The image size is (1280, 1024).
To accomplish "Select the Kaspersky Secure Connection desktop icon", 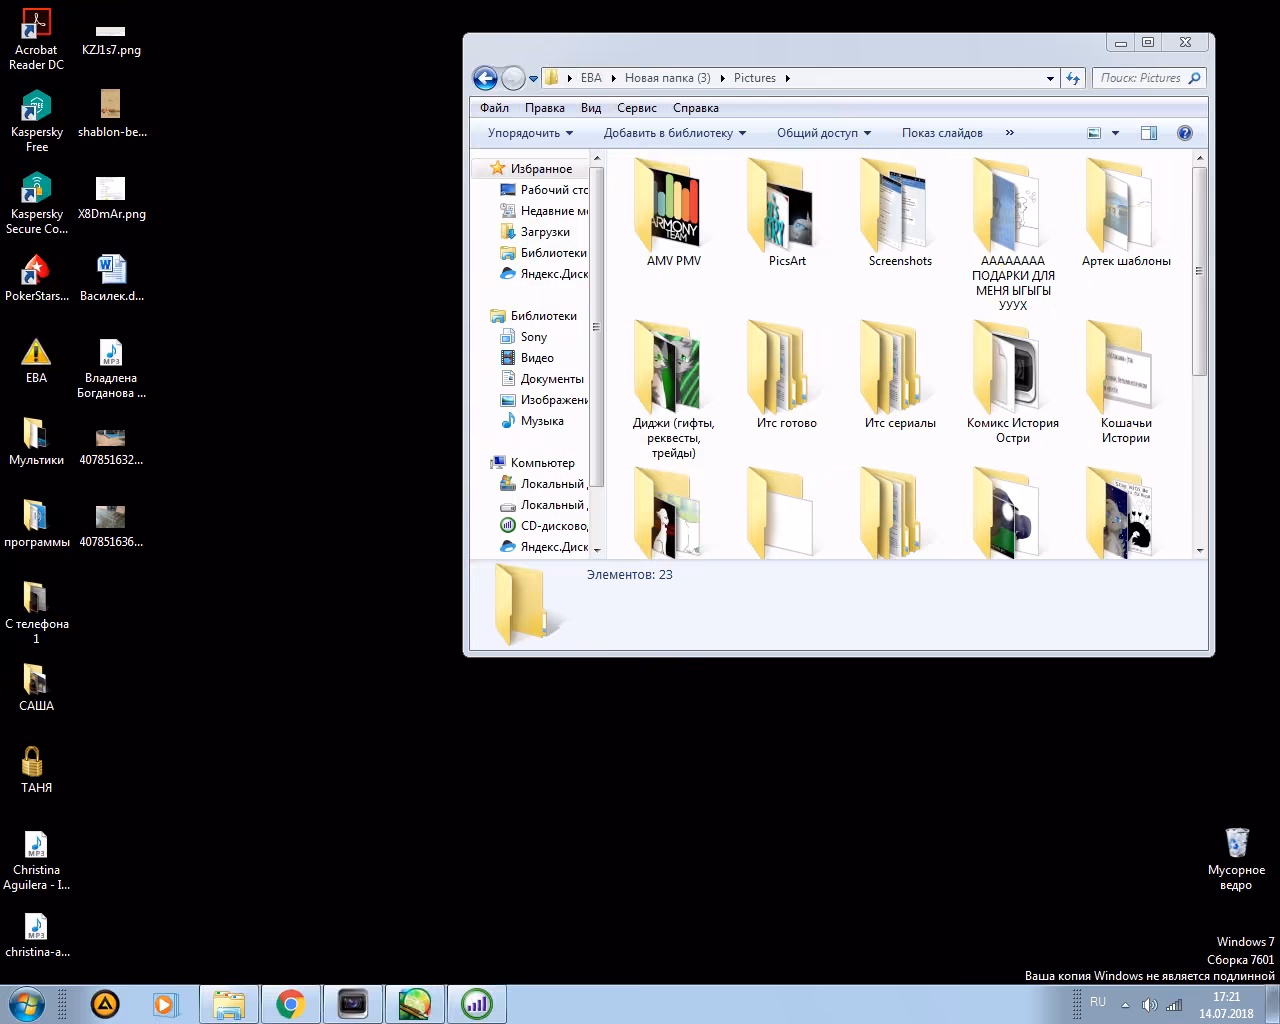I will (36, 204).
